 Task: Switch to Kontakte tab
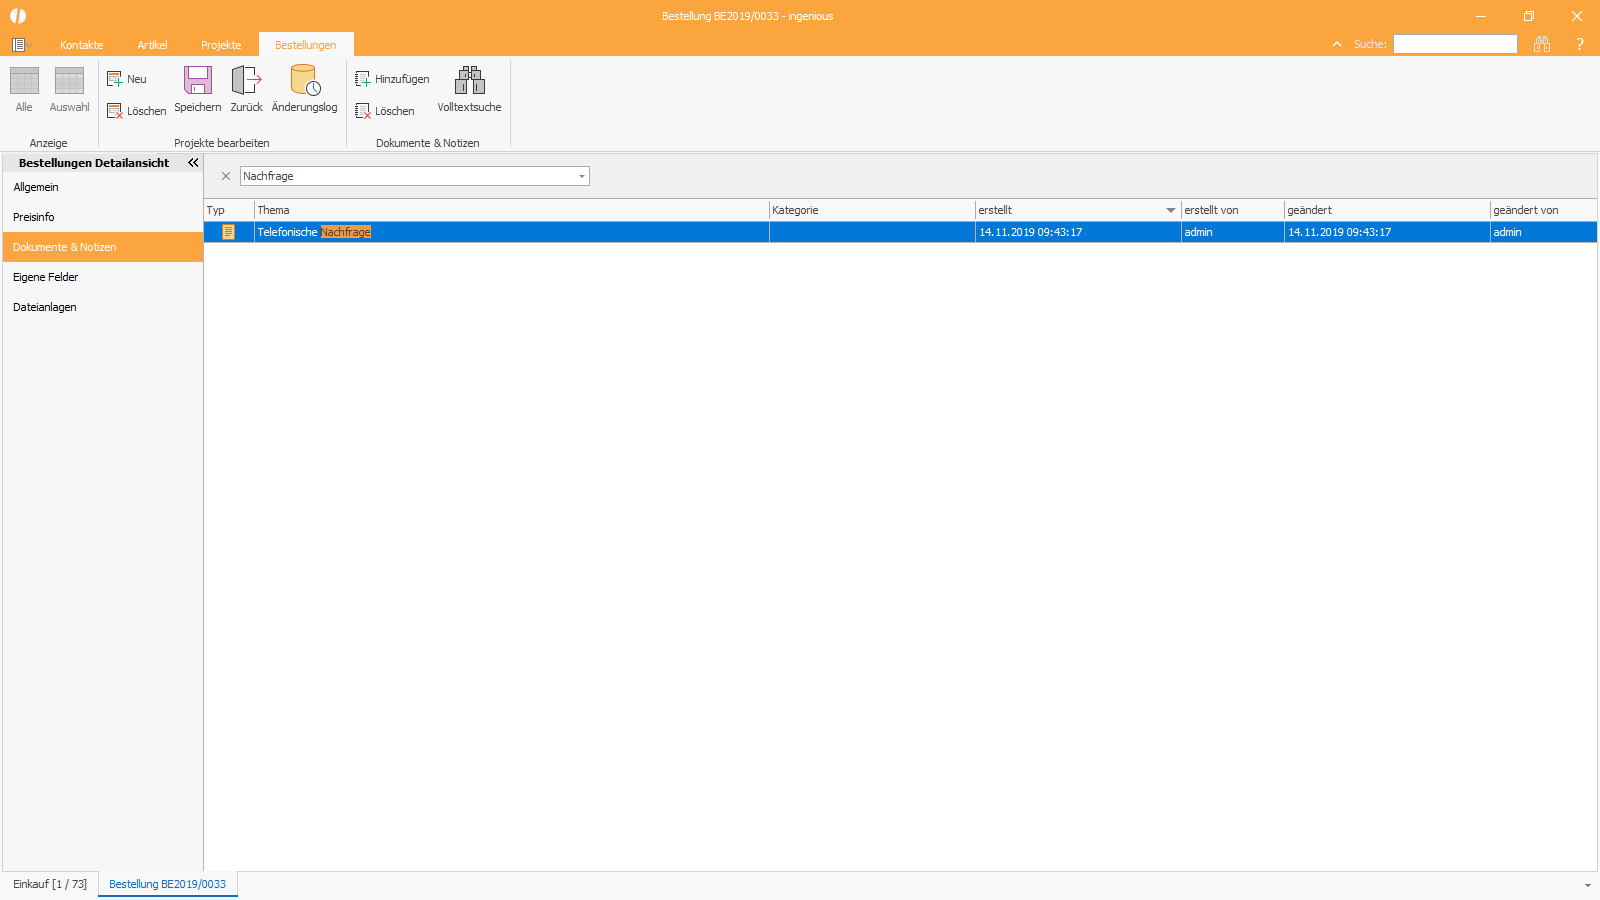[x=82, y=45]
